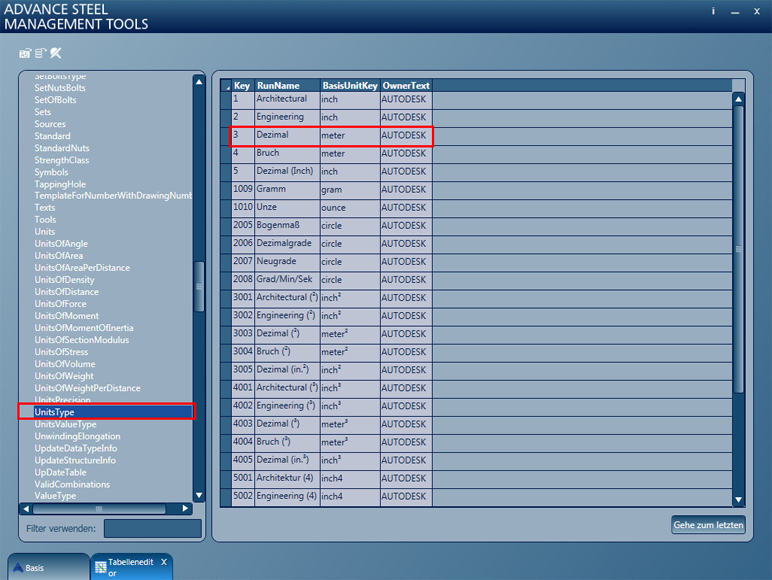
Task: Select the Units list entry
Action: click(44, 231)
